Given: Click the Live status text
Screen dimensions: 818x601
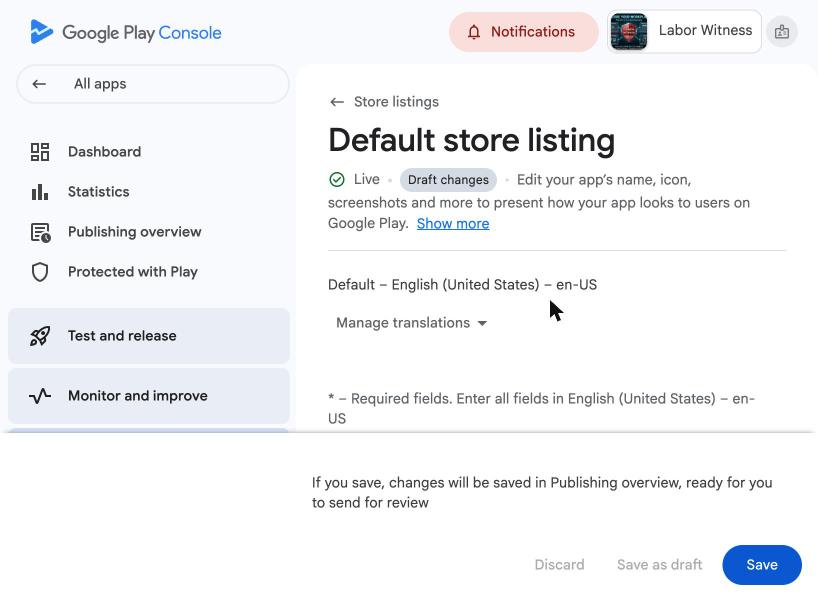Looking at the screenshot, I should (367, 179).
